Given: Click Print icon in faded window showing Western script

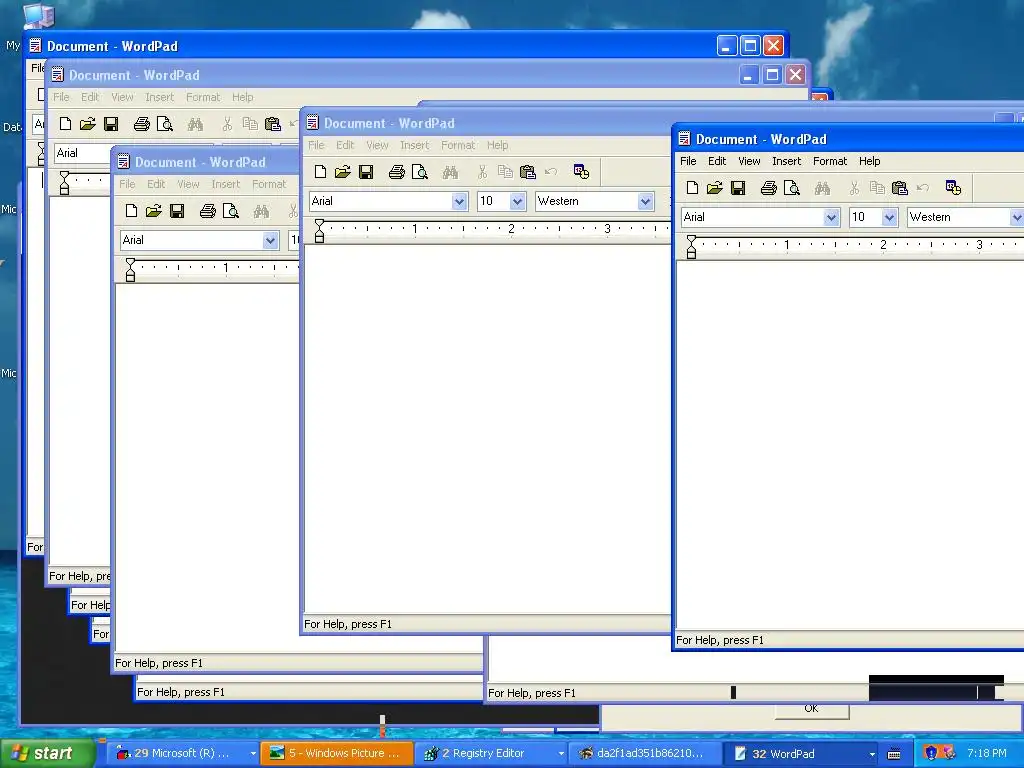Looking at the screenshot, I should point(396,172).
